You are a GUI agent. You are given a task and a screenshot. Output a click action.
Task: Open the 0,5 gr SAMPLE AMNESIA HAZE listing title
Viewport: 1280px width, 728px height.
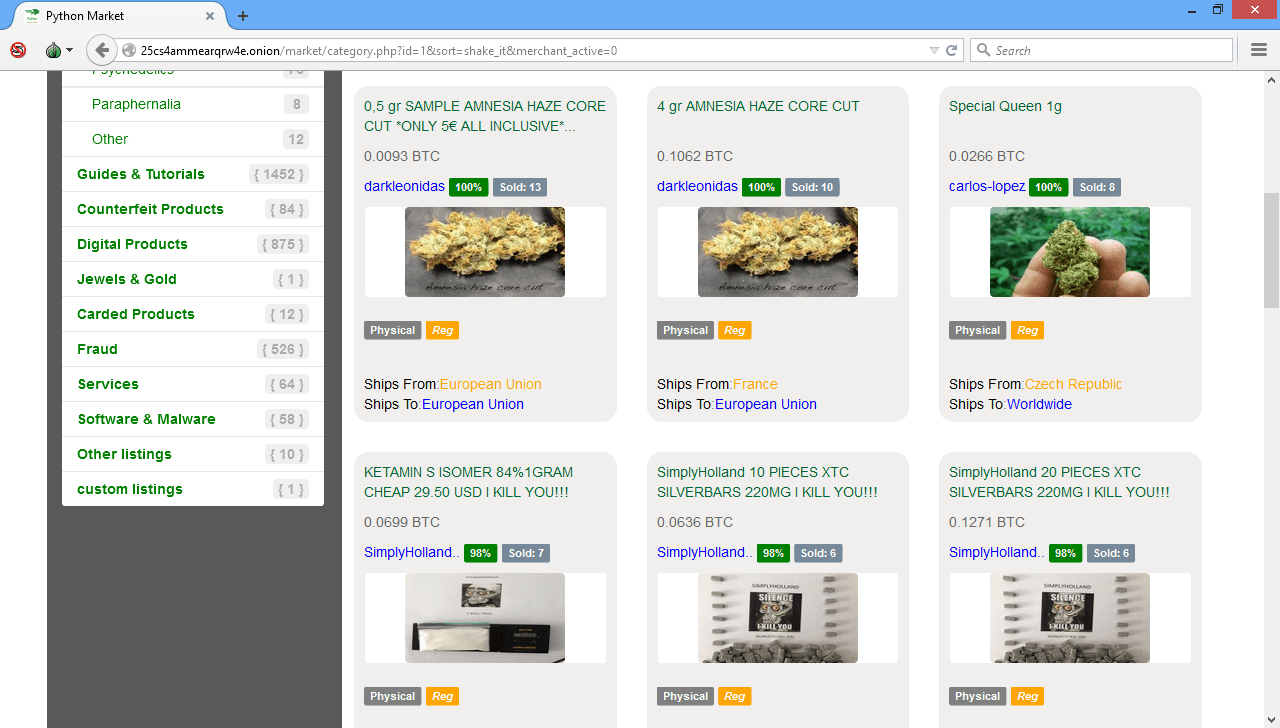[485, 116]
